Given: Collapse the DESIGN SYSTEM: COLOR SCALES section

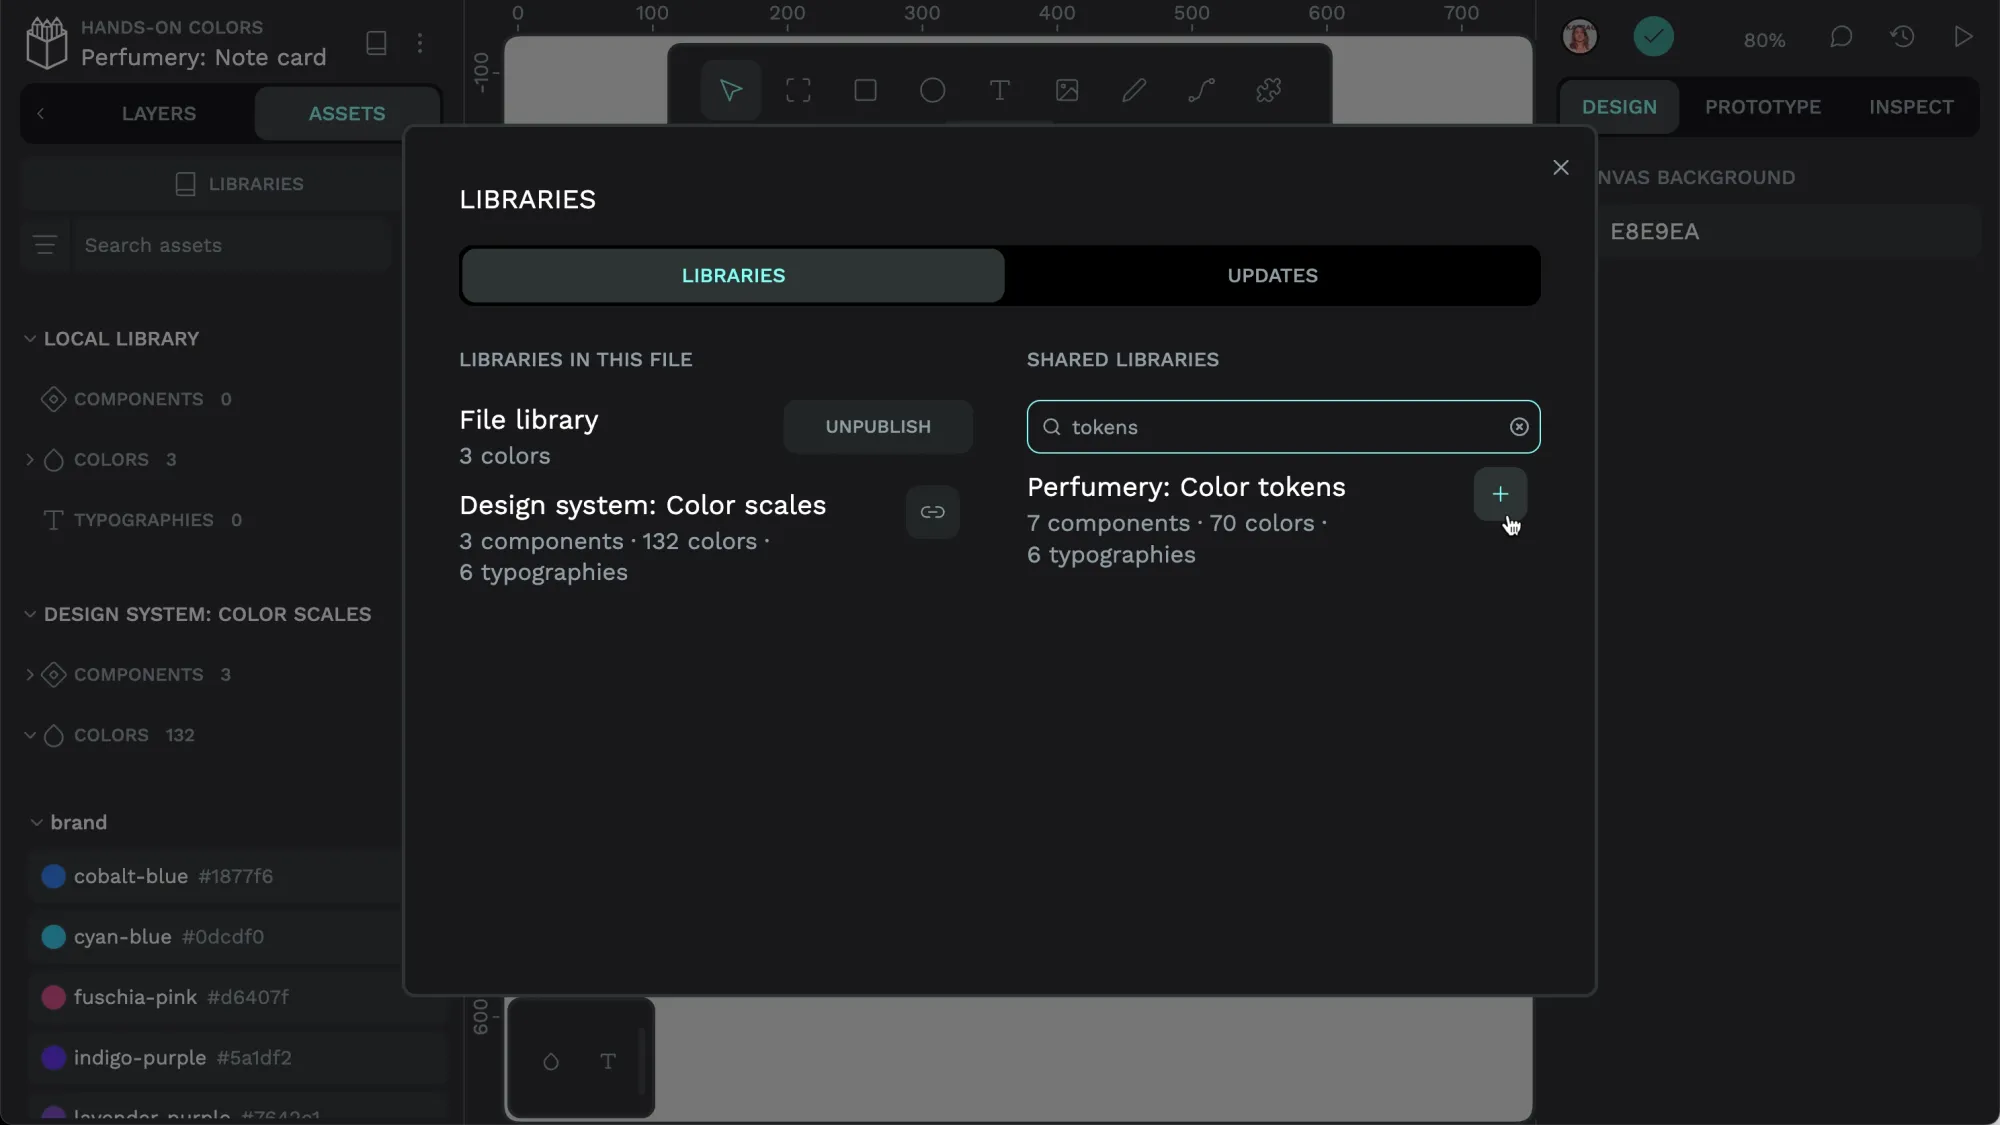Looking at the screenshot, I should (x=30, y=614).
